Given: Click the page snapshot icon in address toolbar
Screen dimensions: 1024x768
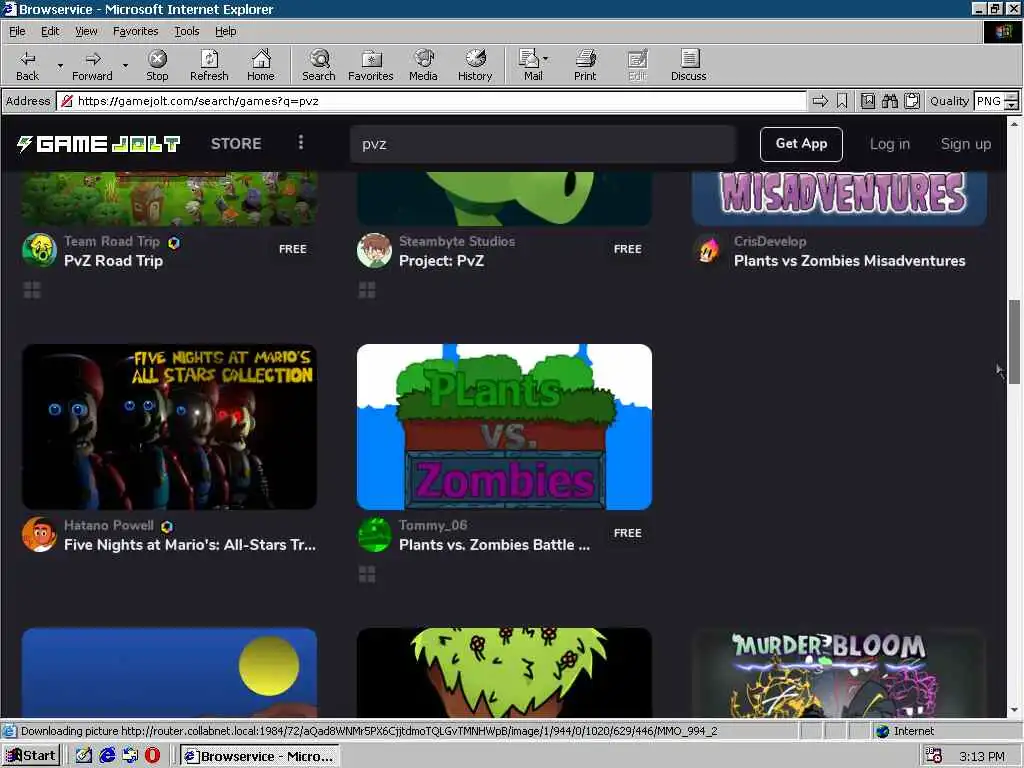Looking at the screenshot, I should (867, 101).
